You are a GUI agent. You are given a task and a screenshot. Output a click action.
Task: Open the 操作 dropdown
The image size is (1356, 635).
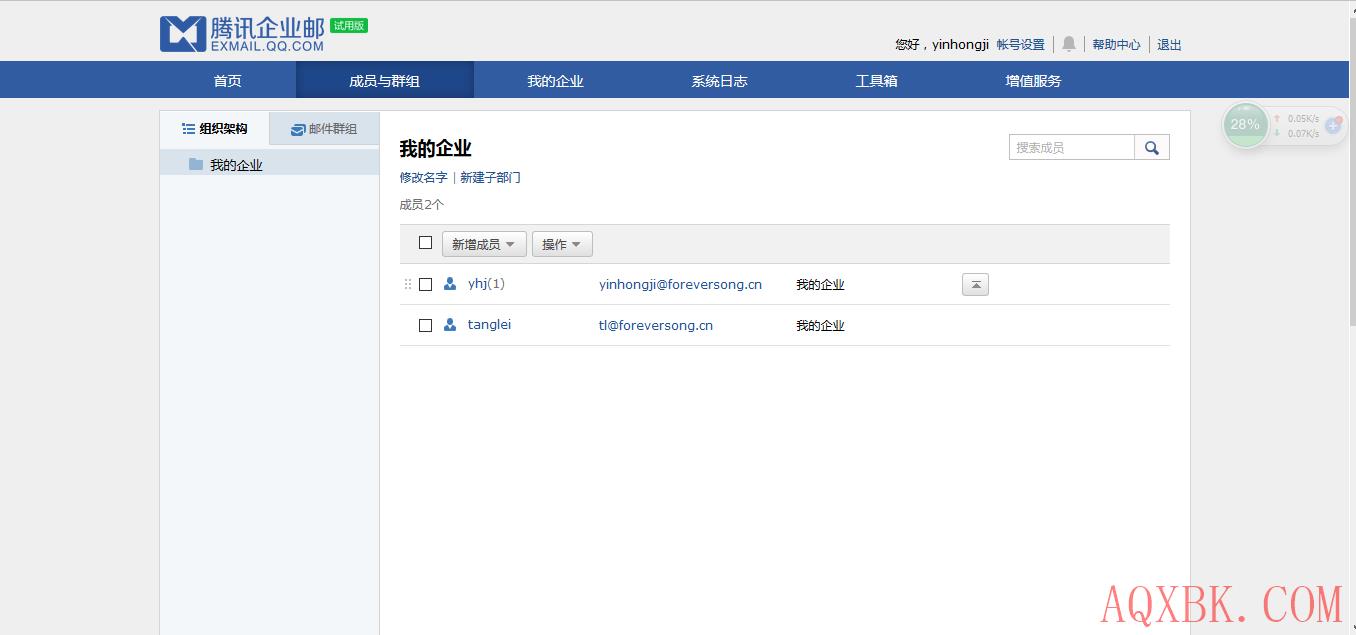coord(562,244)
